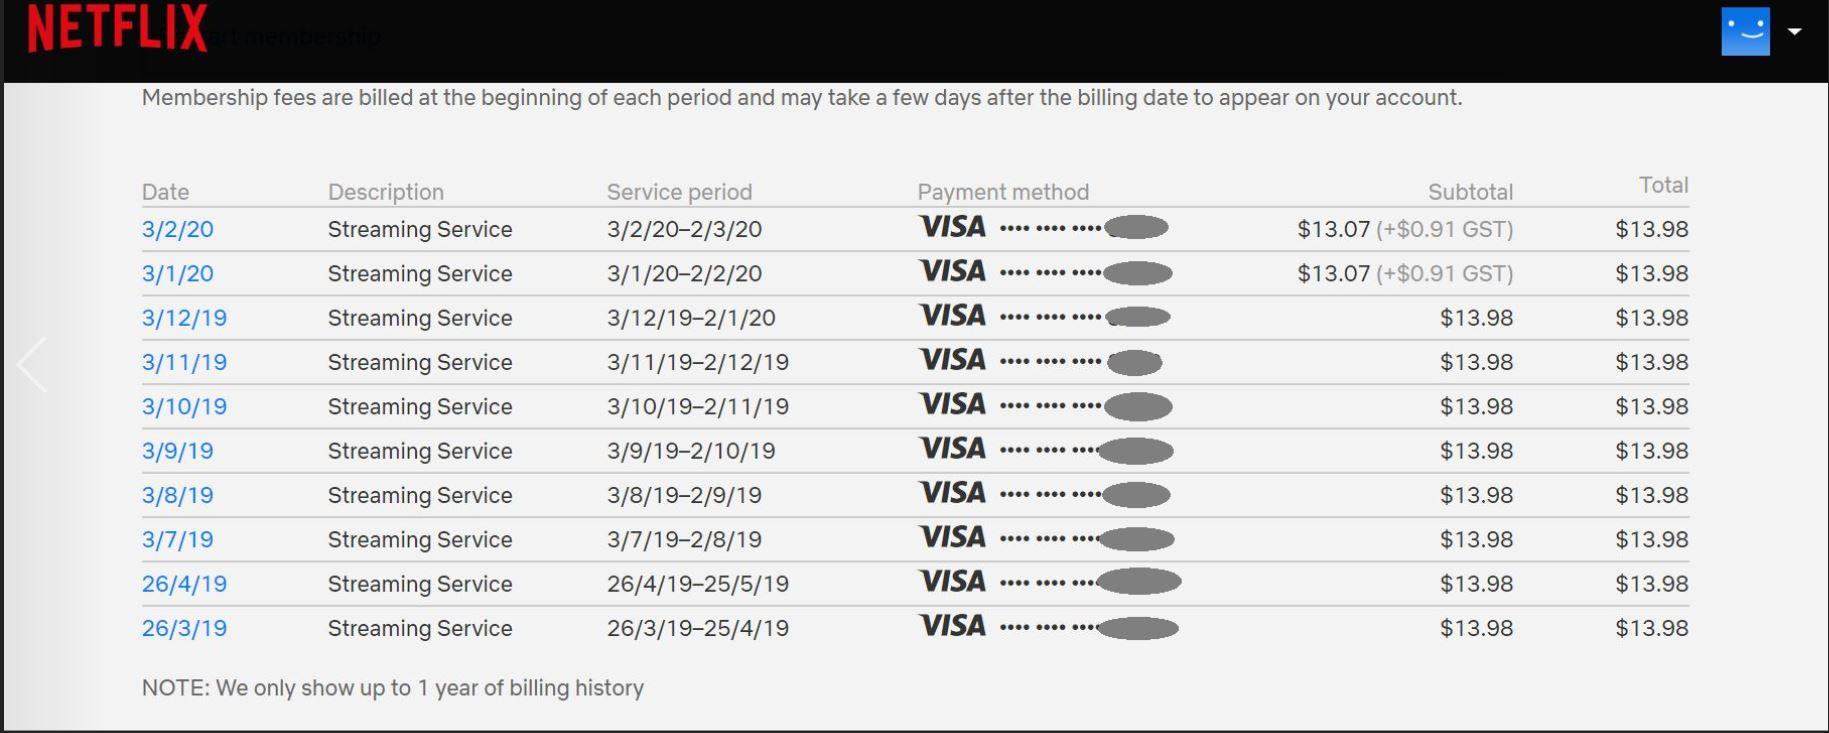
Task: Open the 3/12/19 invoice link
Action: tap(184, 318)
